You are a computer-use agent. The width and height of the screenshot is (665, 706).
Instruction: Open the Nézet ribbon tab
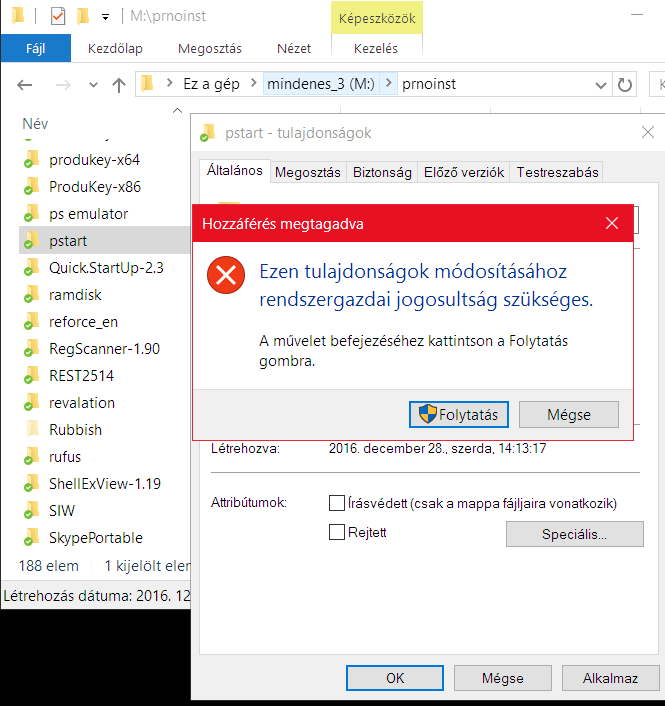coord(294,48)
